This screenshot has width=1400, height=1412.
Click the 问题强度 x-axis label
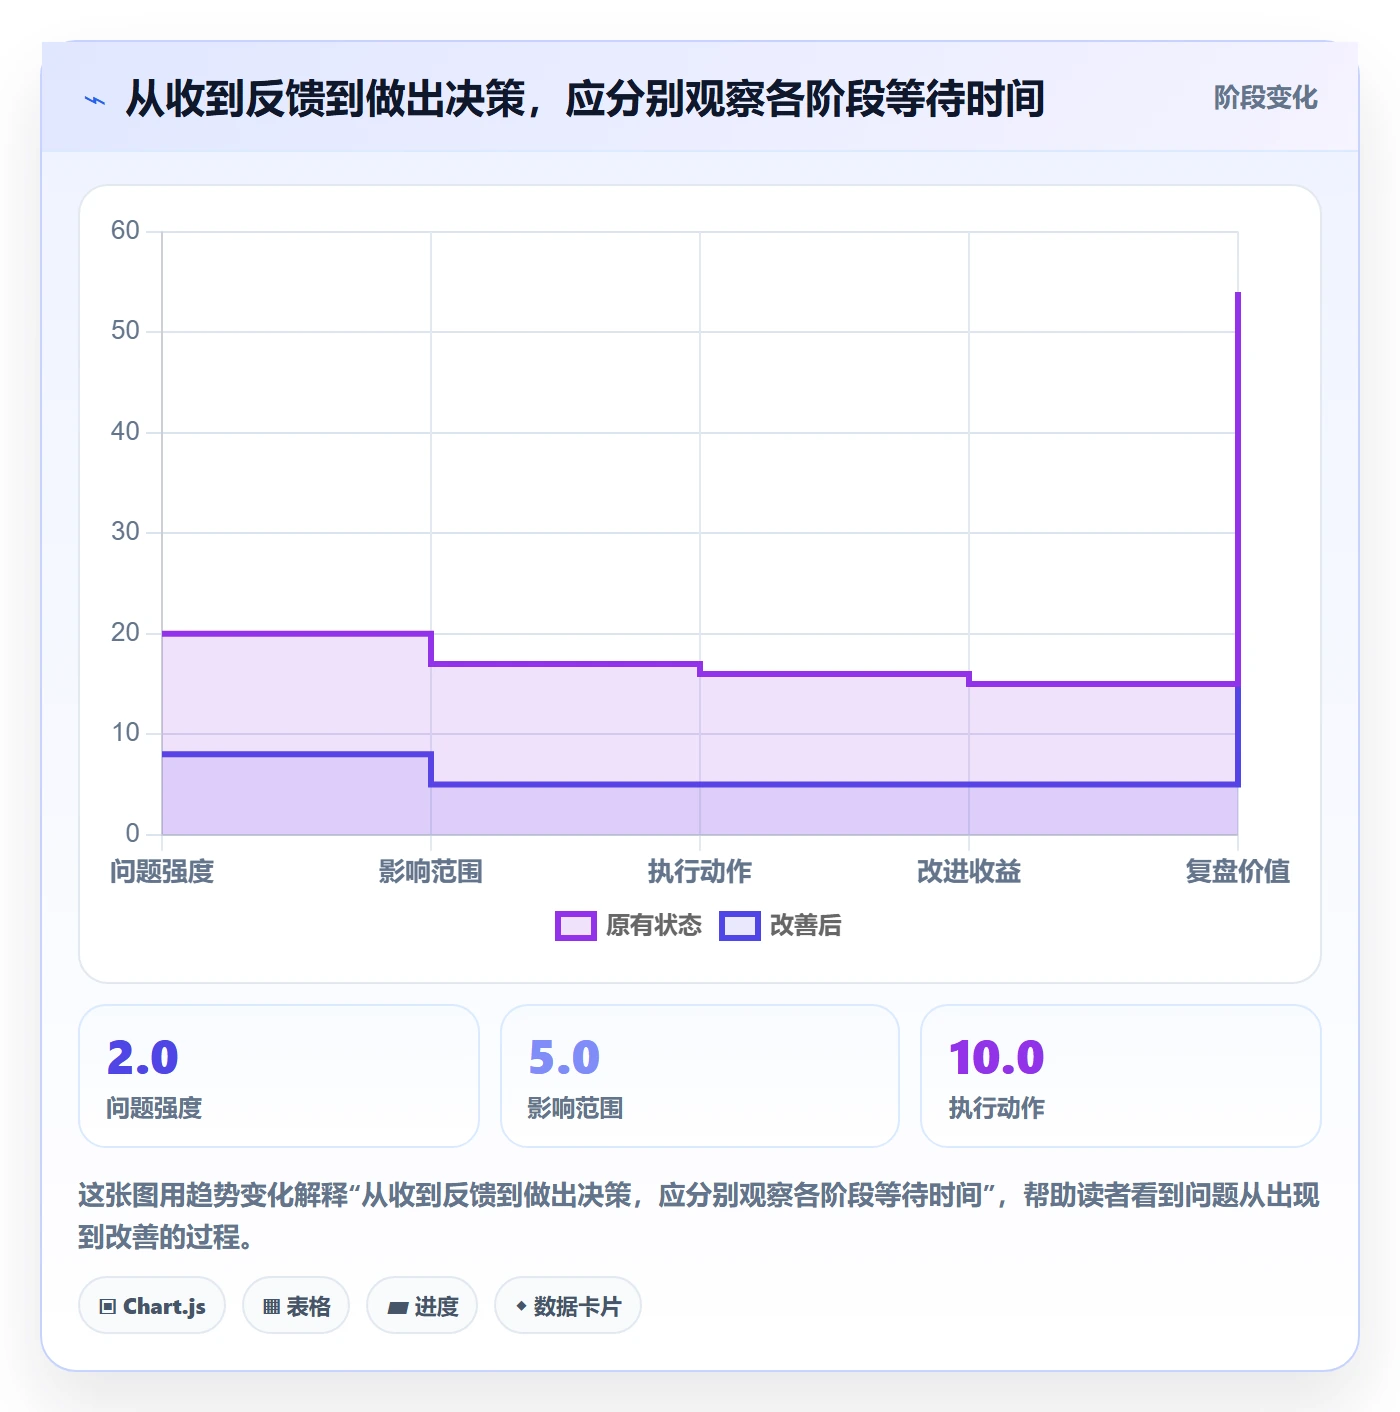pyautogui.click(x=162, y=872)
